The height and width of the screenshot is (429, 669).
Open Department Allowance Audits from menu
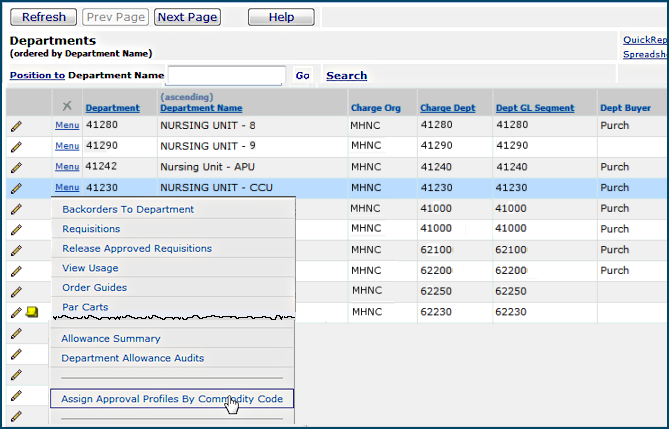point(133,358)
